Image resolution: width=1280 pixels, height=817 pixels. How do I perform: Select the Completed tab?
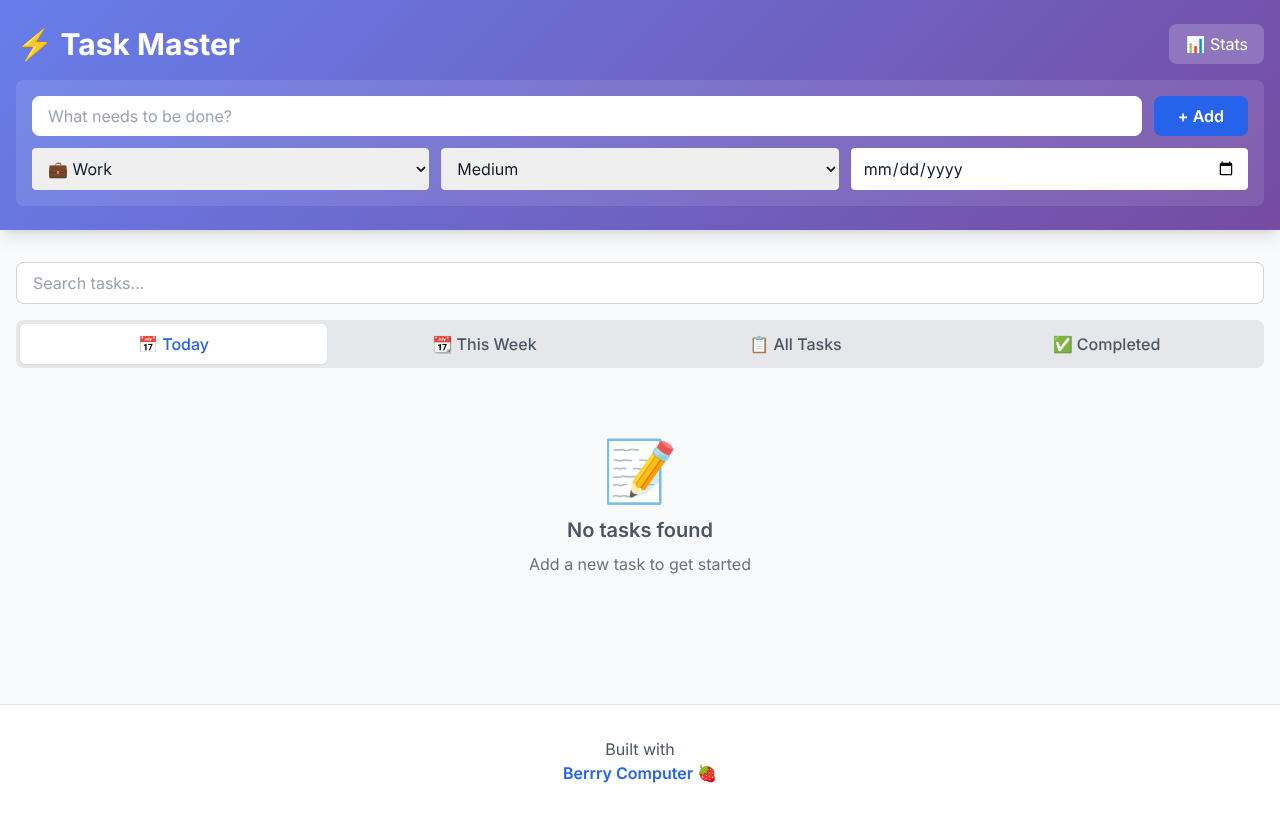pos(1107,344)
